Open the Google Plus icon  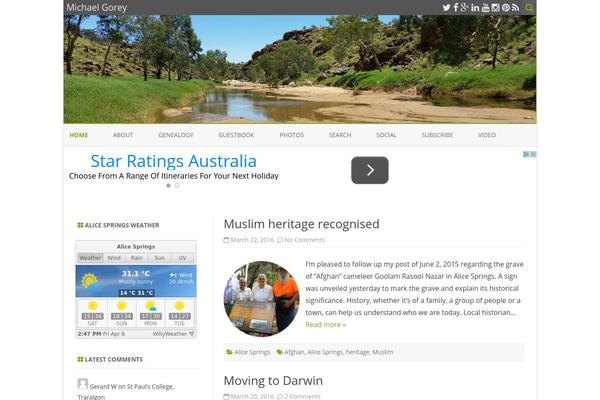coord(464,8)
